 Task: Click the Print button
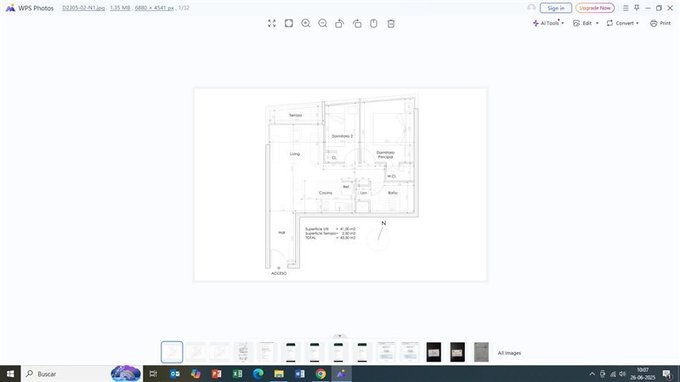point(660,23)
